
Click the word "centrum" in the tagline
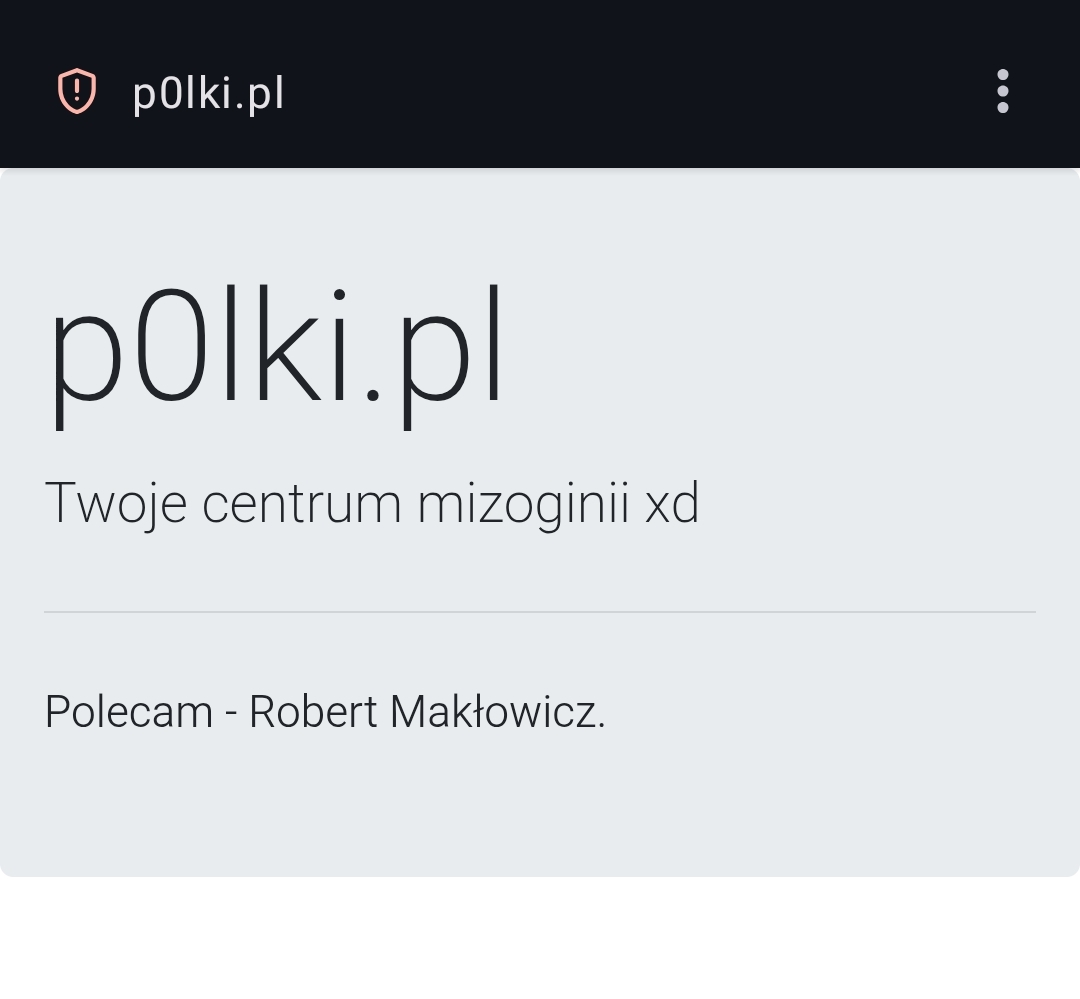[301, 503]
